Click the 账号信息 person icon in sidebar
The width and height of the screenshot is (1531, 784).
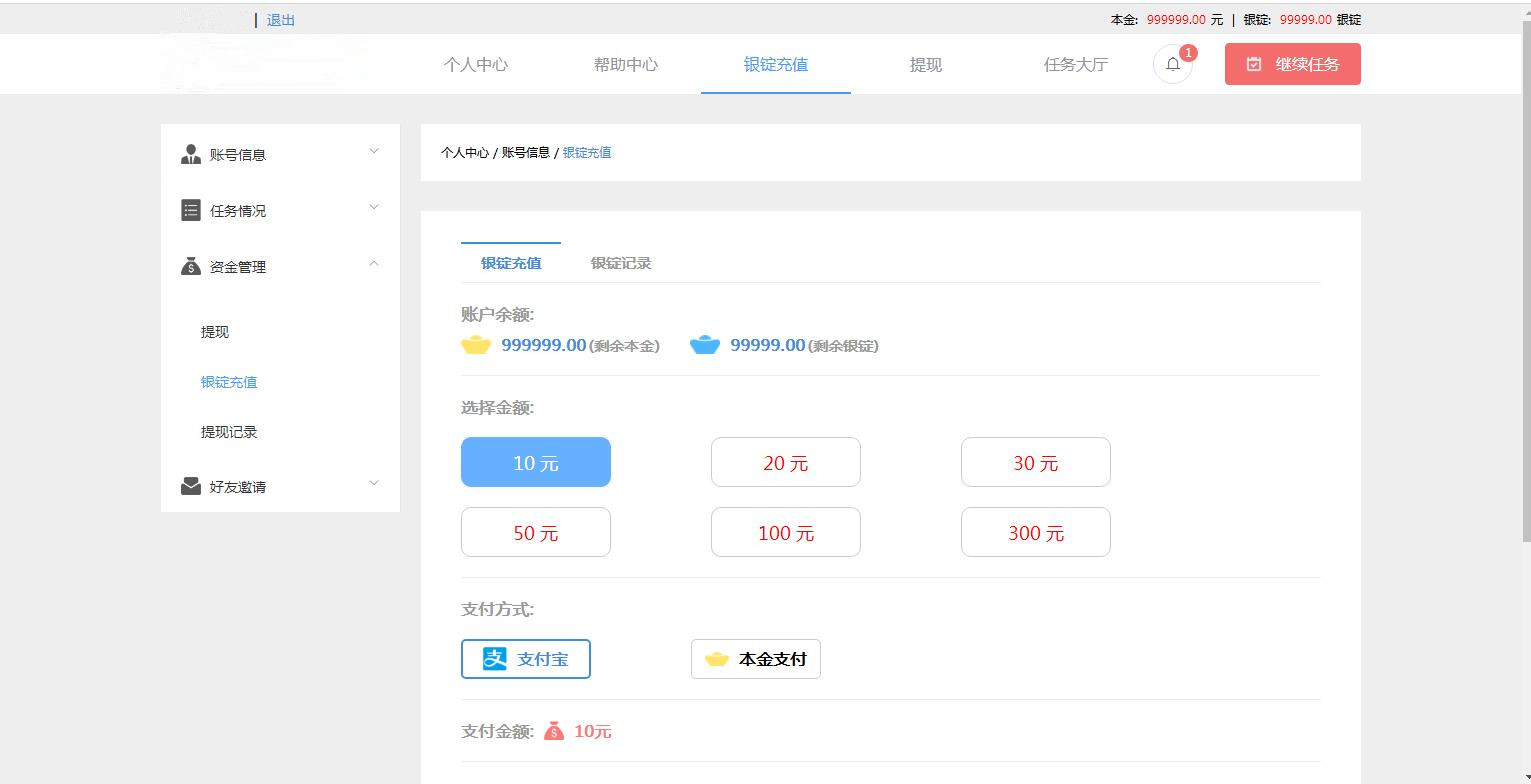click(x=191, y=154)
